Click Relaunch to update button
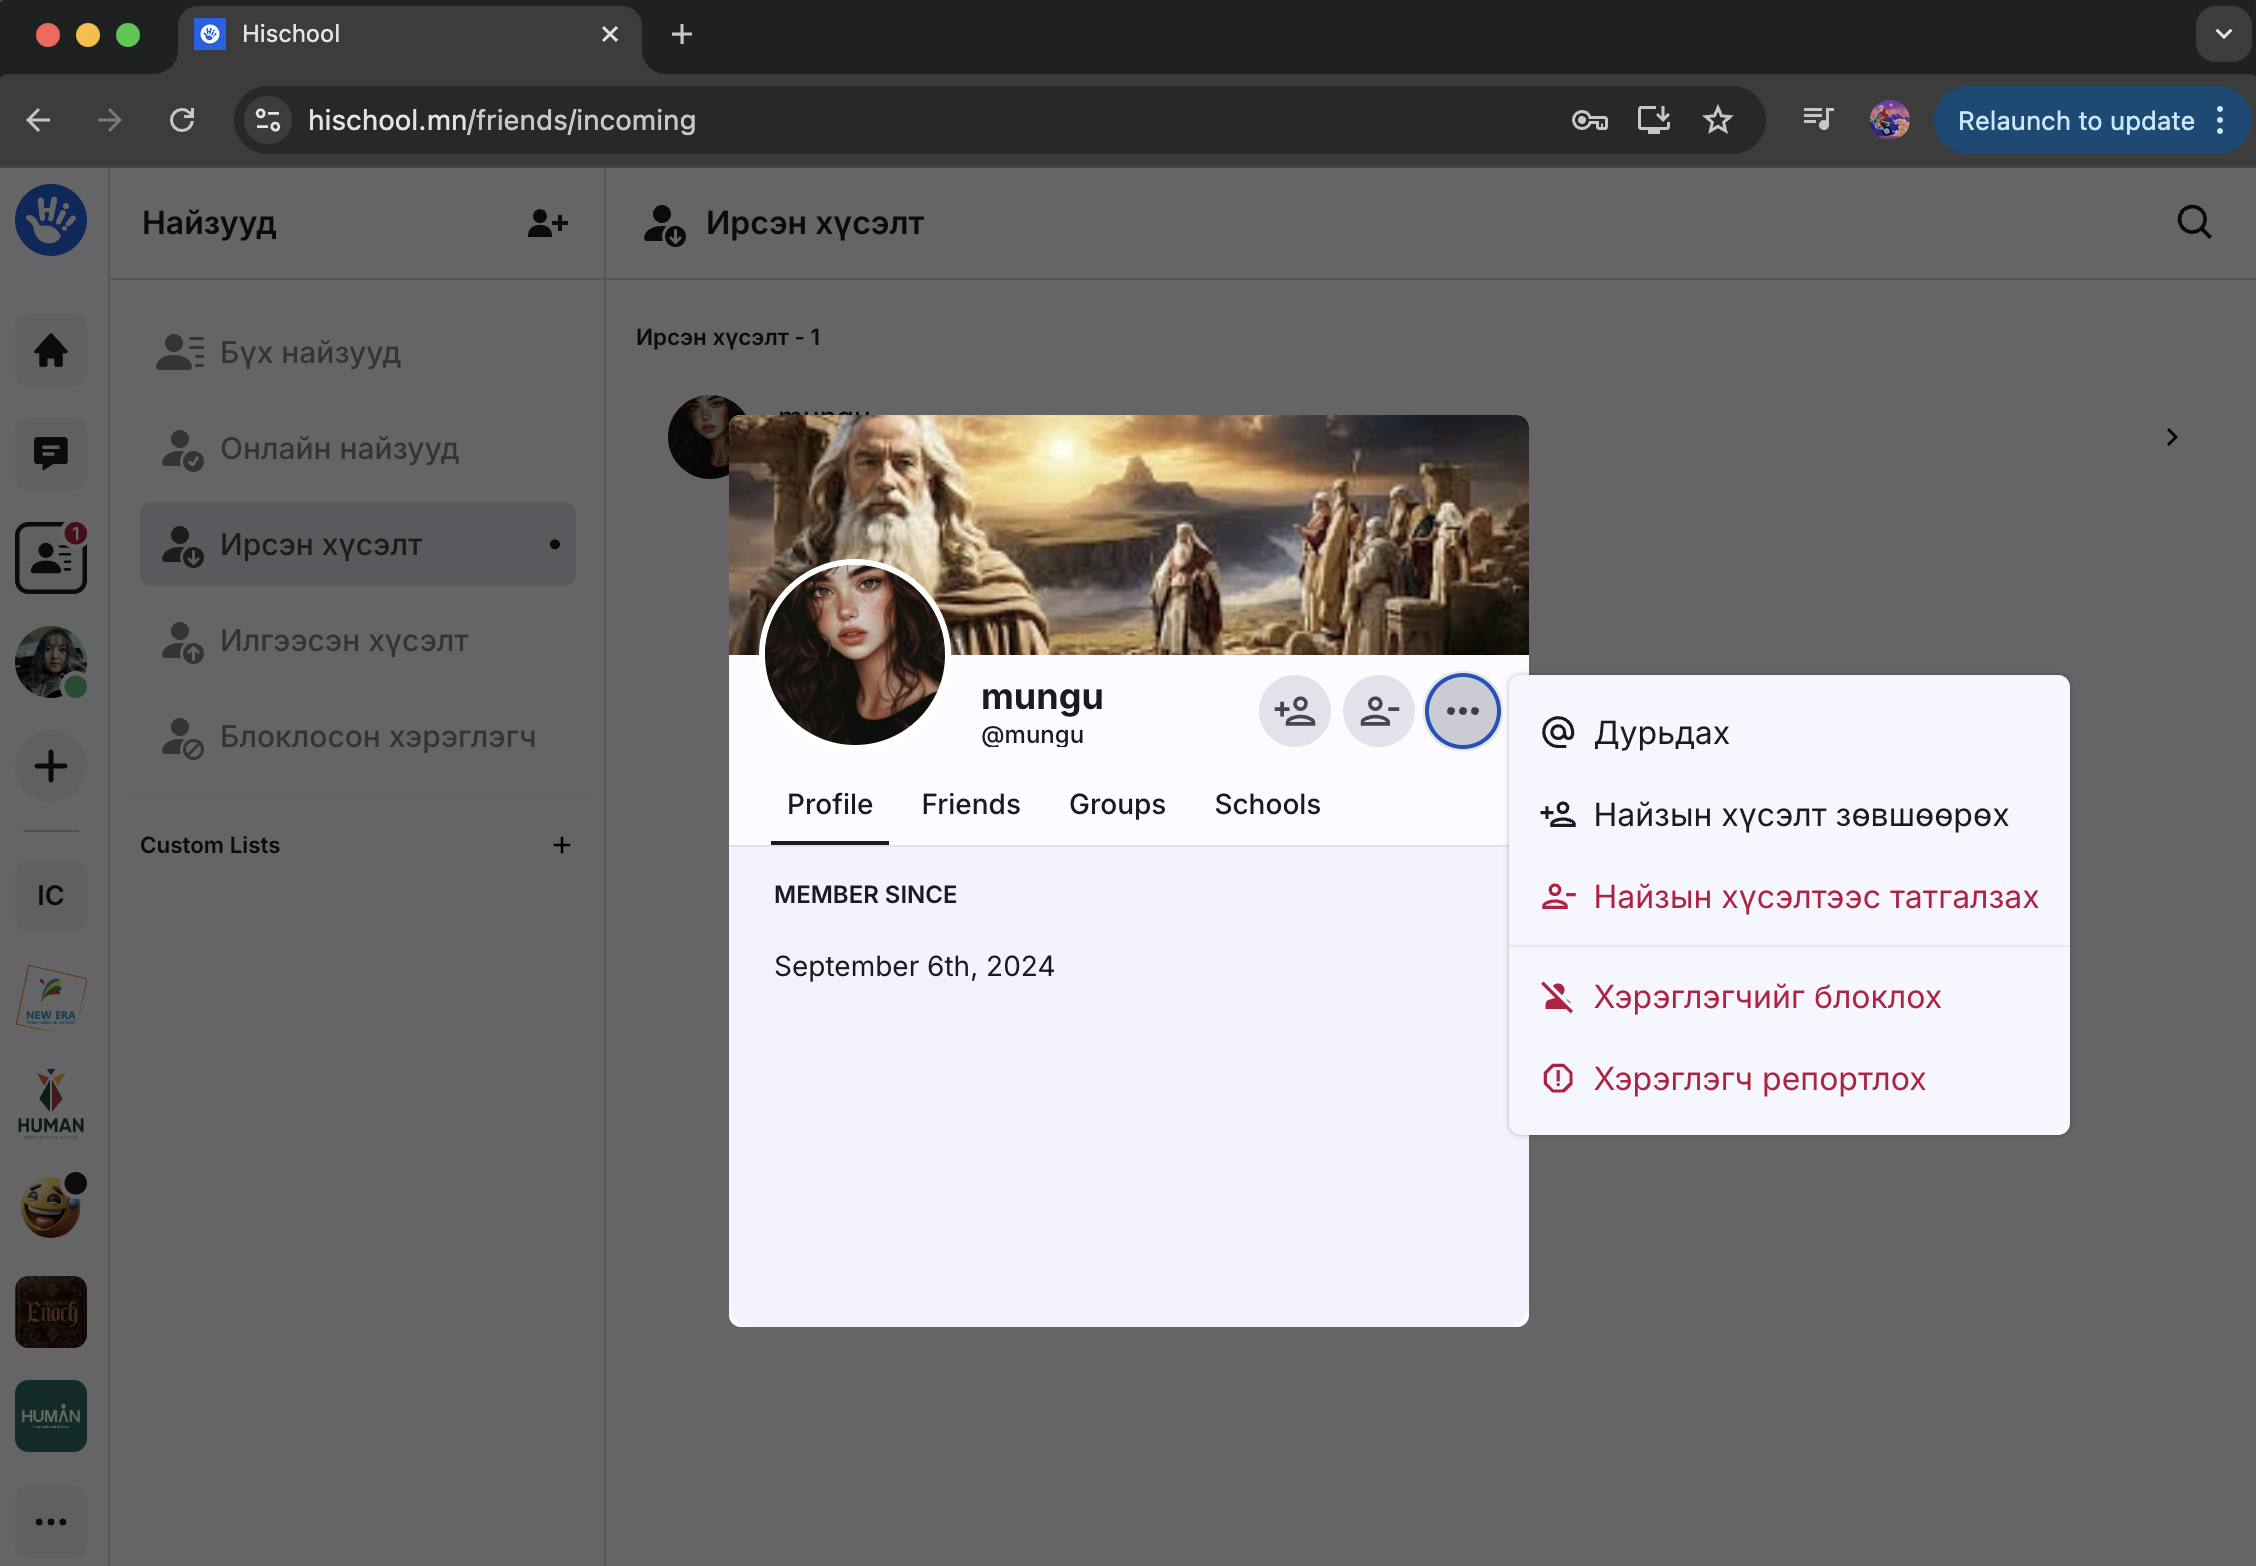 point(2075,121)
